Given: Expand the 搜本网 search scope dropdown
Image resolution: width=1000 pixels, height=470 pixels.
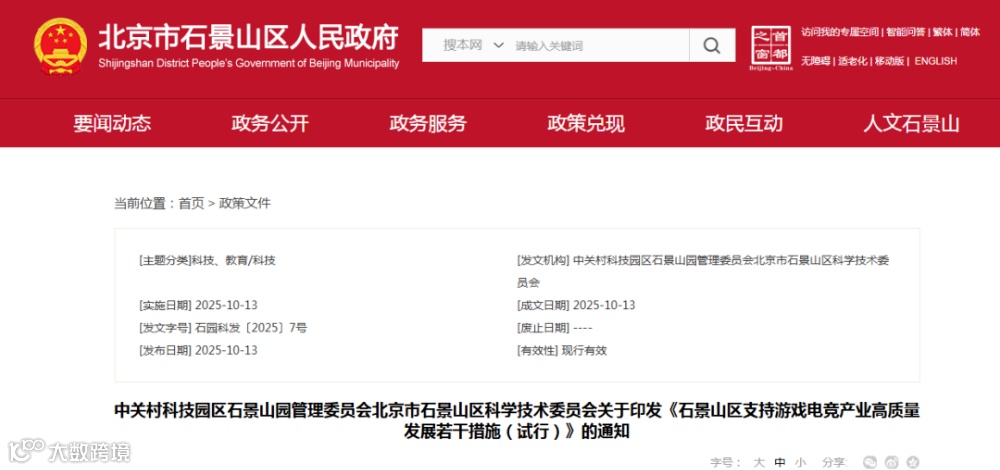Looking at the screenshot, I should click(473, 45).
